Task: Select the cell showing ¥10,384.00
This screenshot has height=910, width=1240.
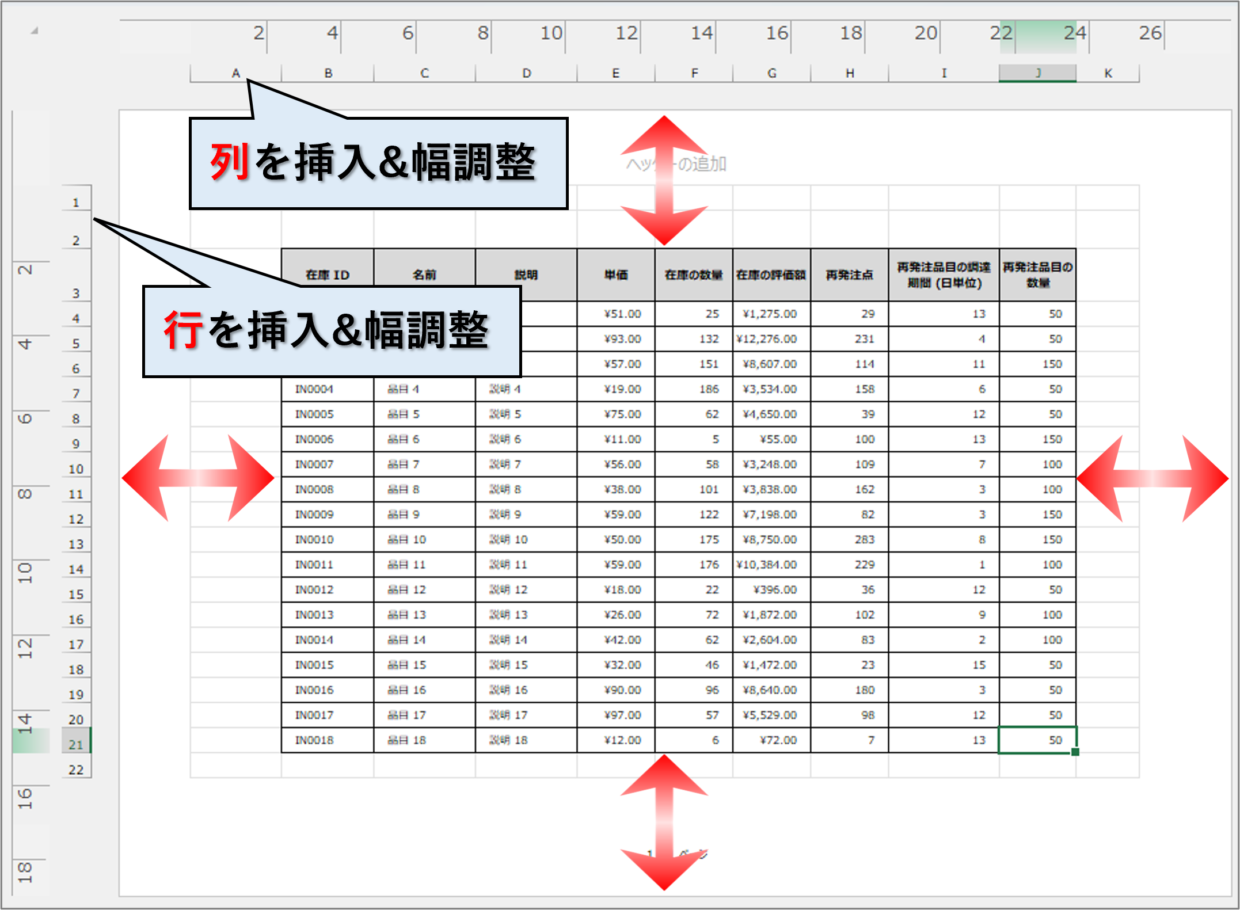Action: [771, 565]
